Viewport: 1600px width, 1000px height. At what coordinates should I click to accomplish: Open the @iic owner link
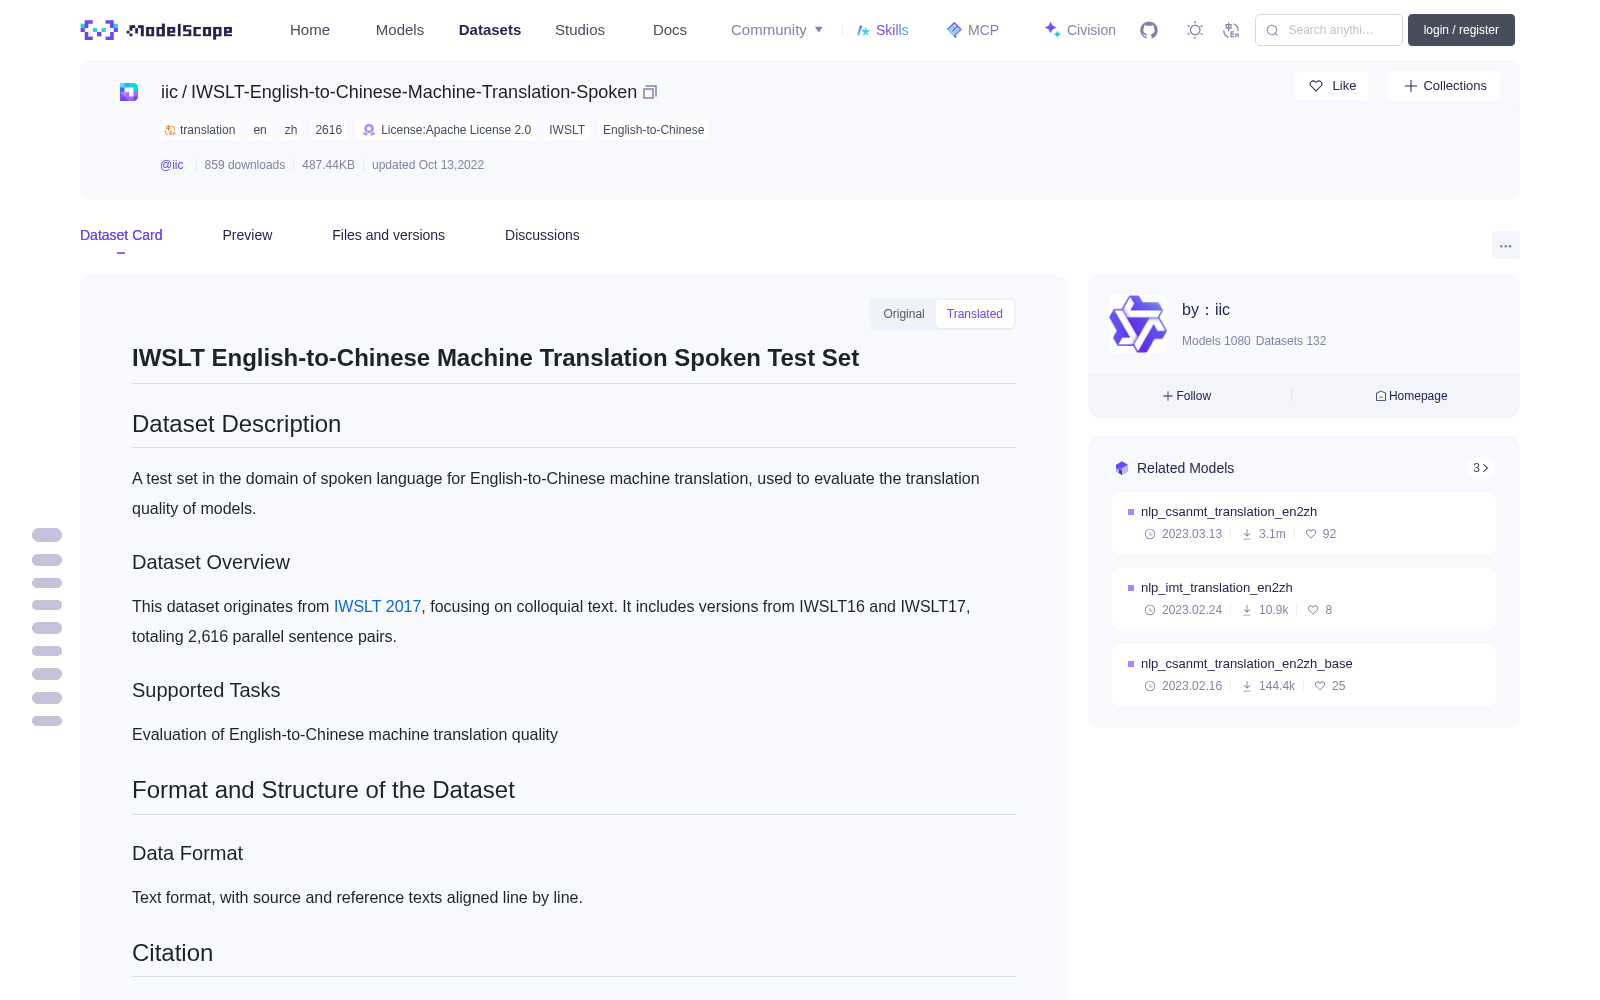click(x=172, y=165)
